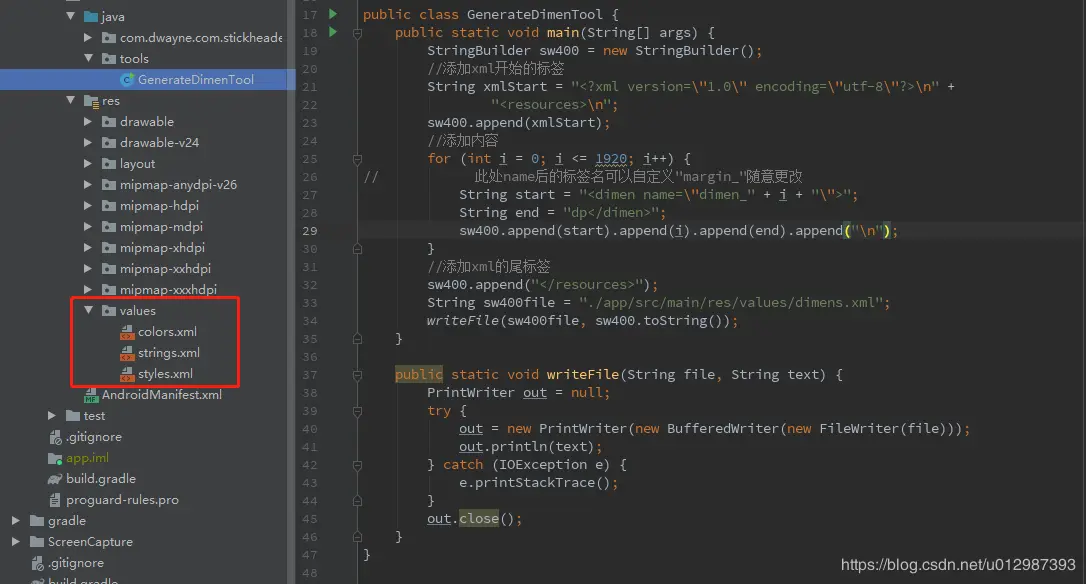Fold the for loop at line 25
1086x584 pixels.
pos(357,159)
